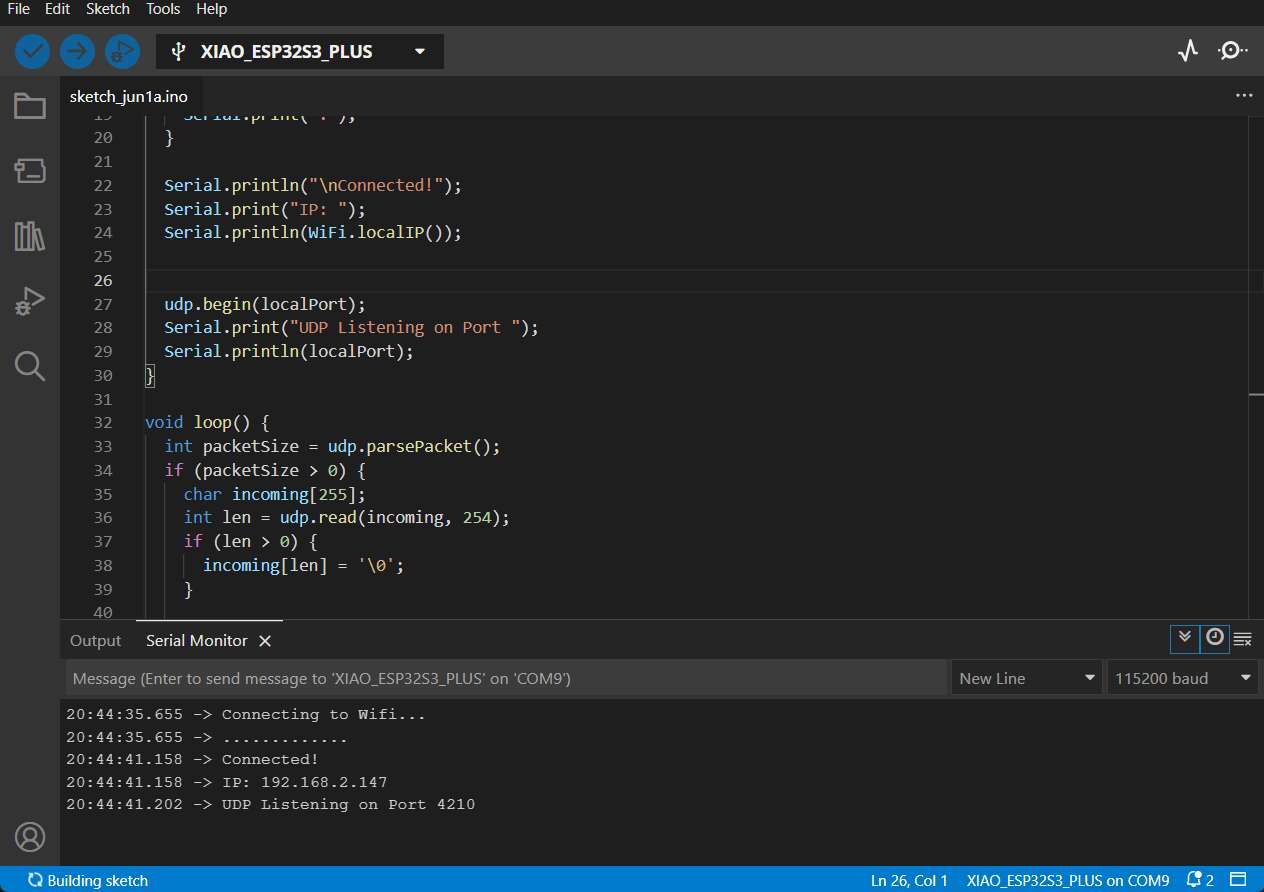Image resolution: width=1264 pixels, height=892 pixels.
Task: Click the incoming[len] = '\0' line
Action: (x=304, y=565)
